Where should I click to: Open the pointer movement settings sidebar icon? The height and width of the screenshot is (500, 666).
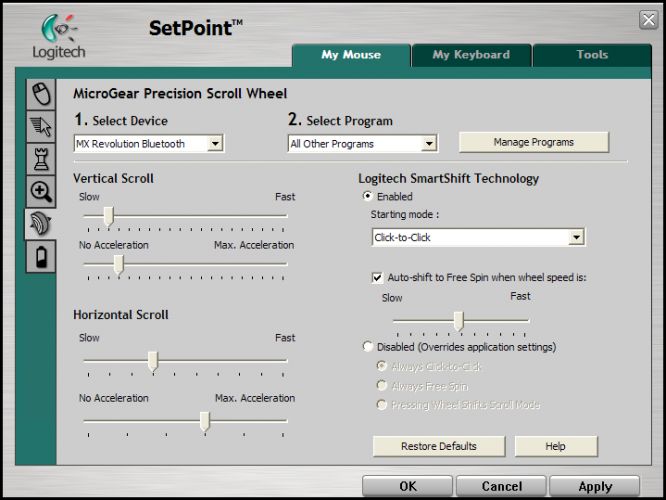pos(41,127)
